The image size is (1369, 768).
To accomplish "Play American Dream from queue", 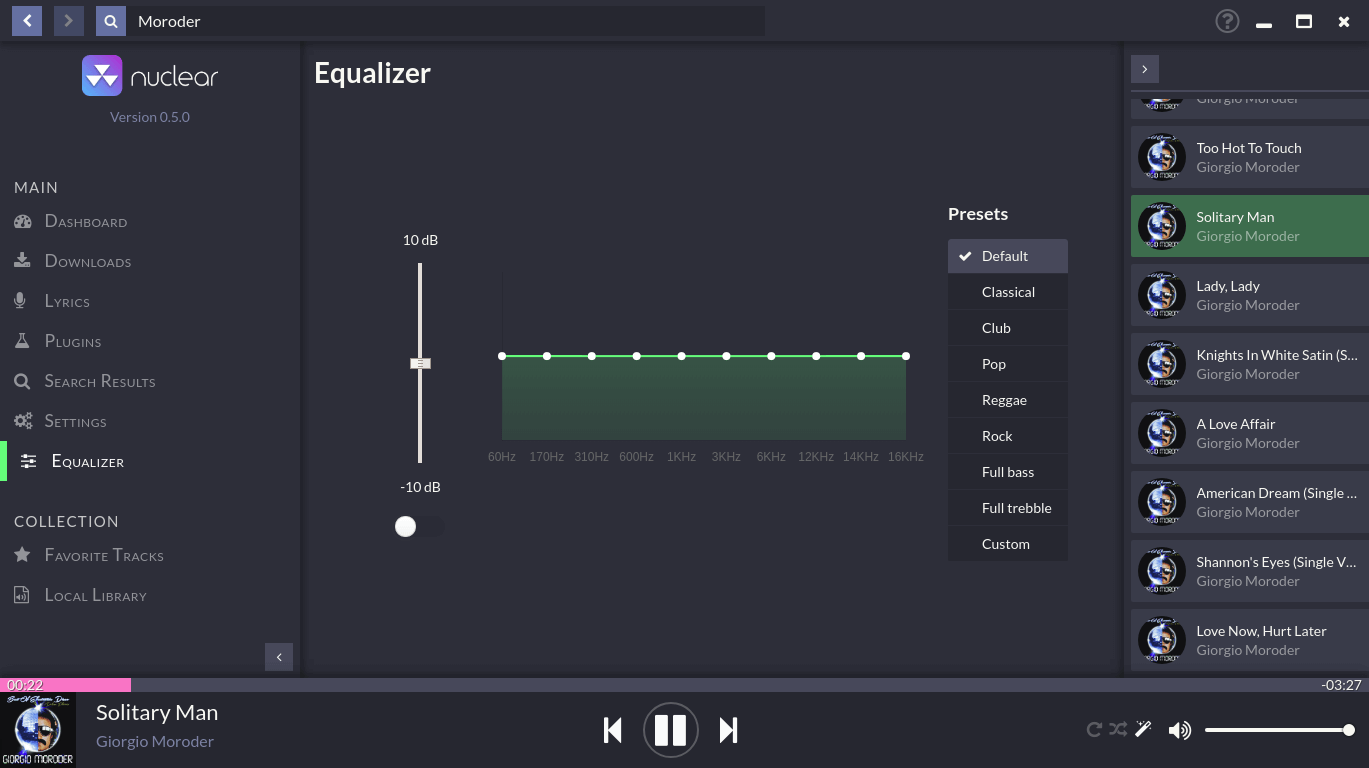I will [1249, 502].
